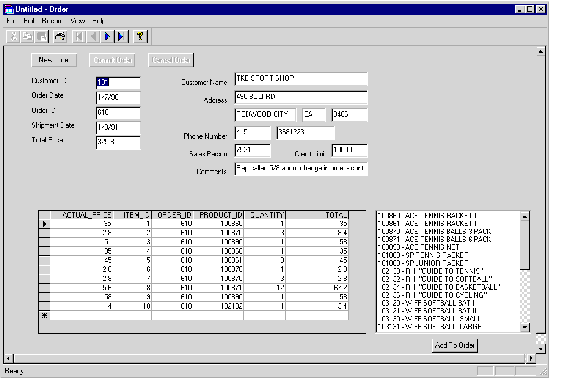
Task: Advance to the next record
Action: pos(107,36)
